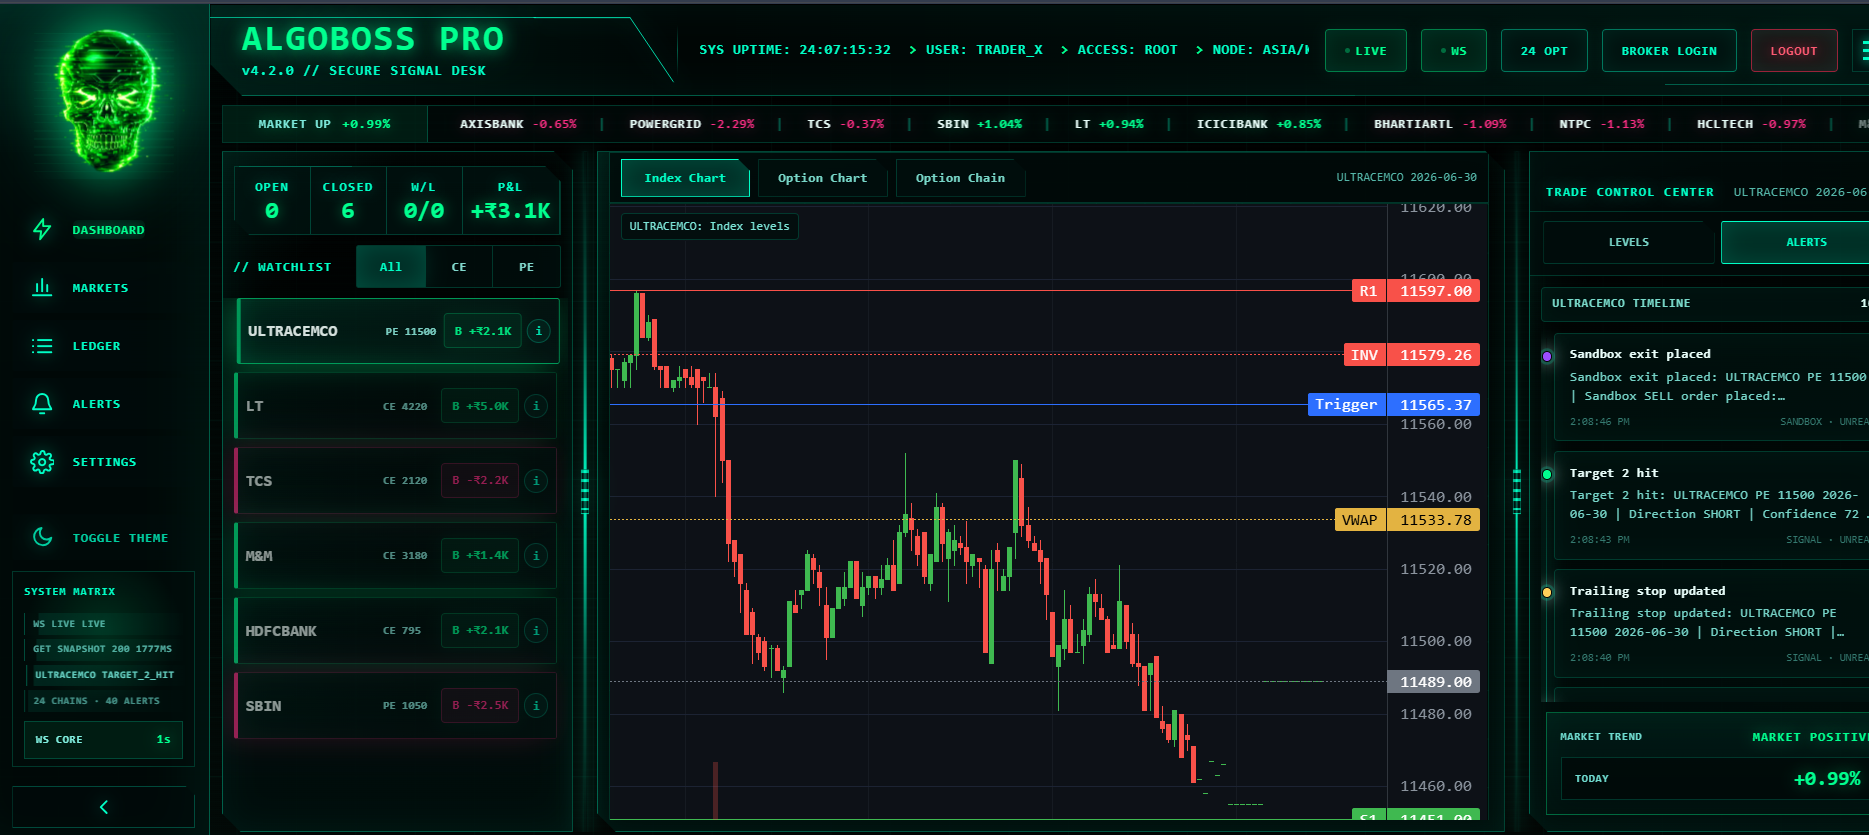Click the B +₹5.0K badge on LT
The width and height of the screenshot is (1869, 835).
[480, 406]
